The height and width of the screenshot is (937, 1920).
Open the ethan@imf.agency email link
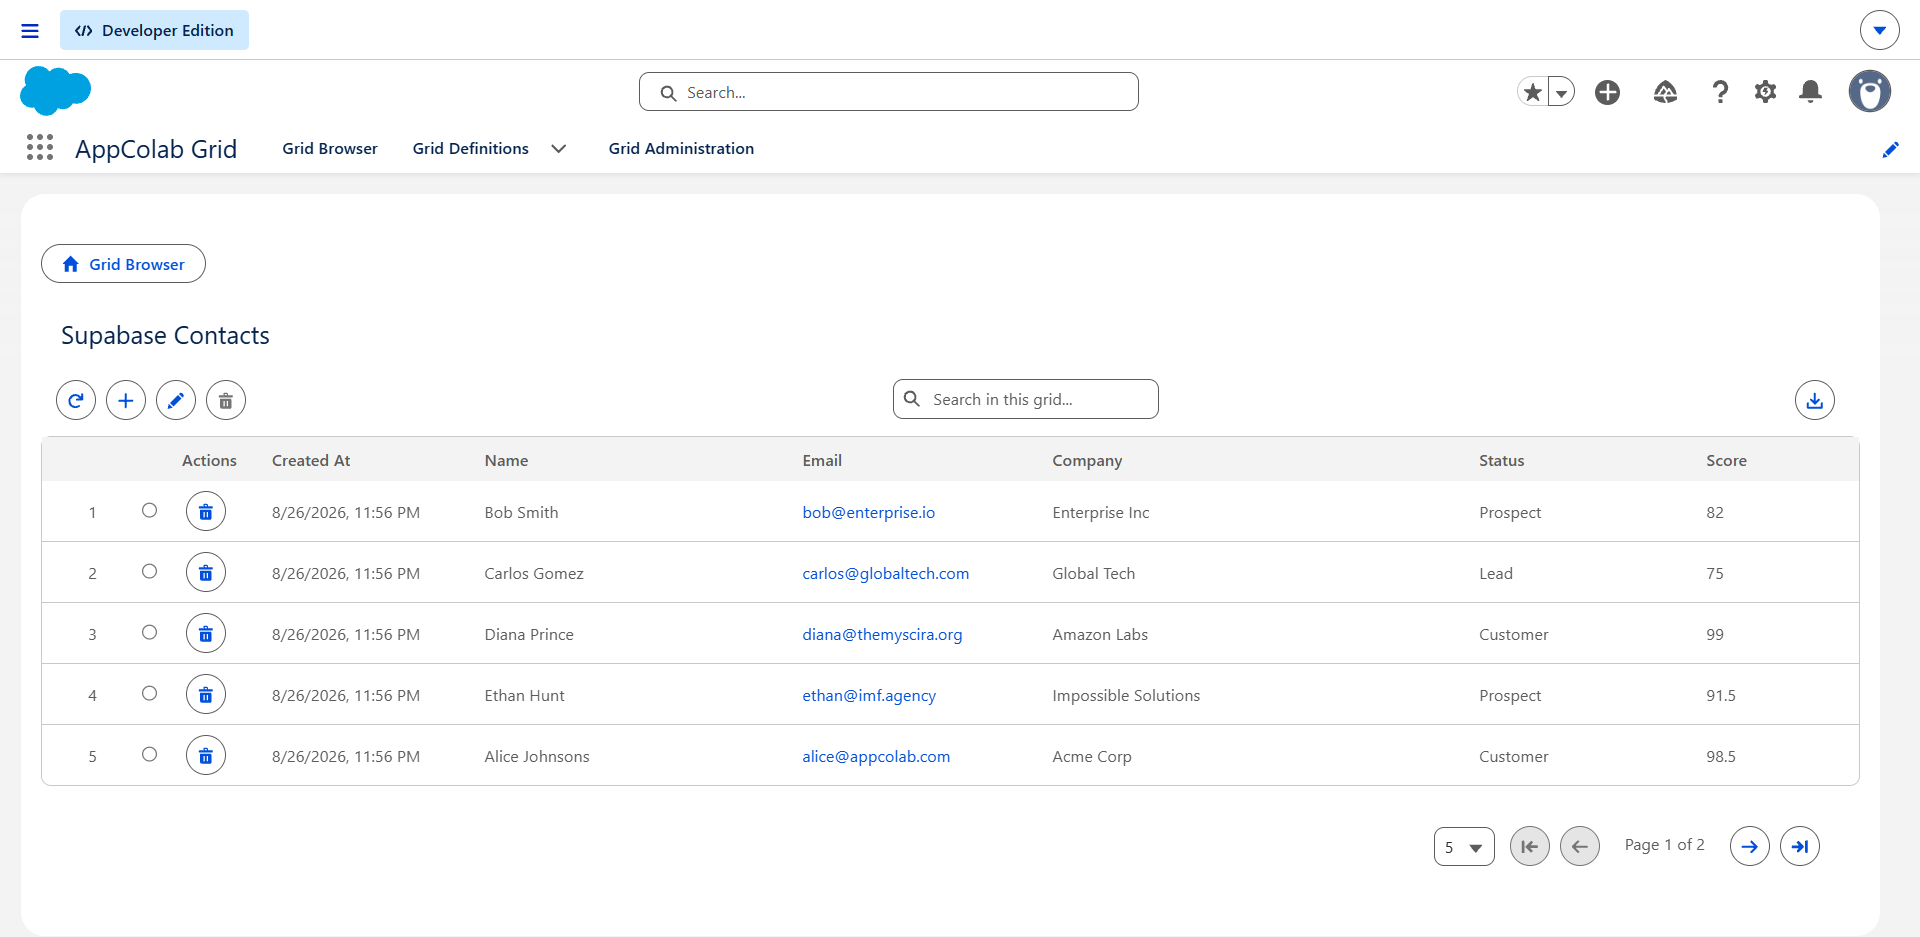tap(869, 695)
